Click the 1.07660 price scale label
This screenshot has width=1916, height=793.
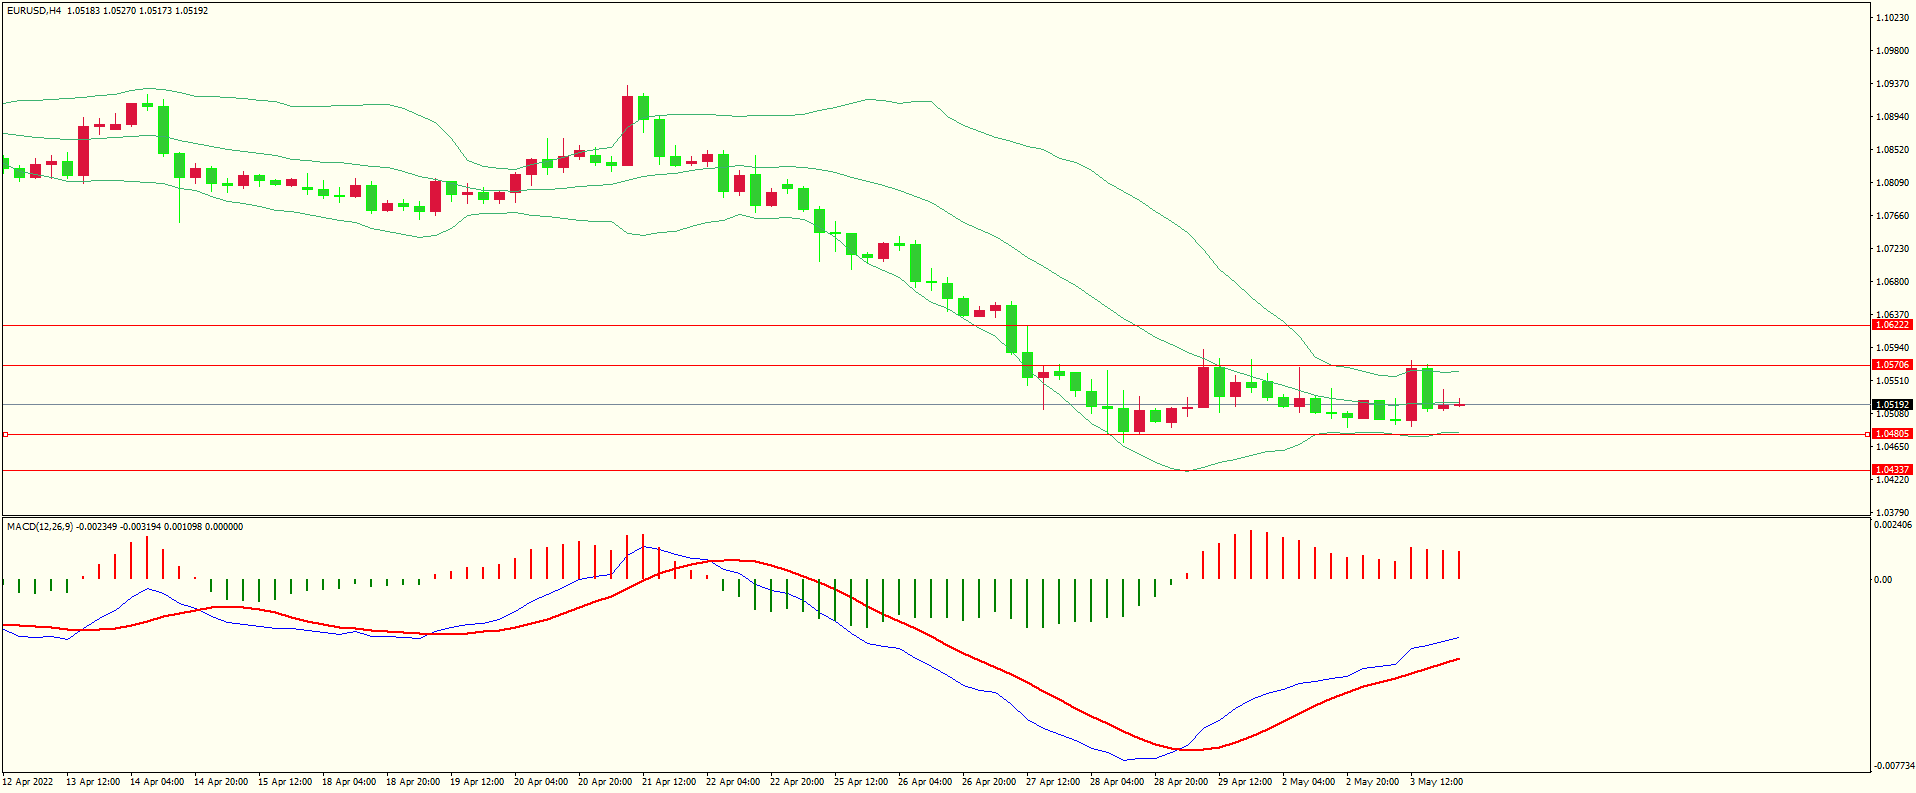click(x=1893, y=216)
